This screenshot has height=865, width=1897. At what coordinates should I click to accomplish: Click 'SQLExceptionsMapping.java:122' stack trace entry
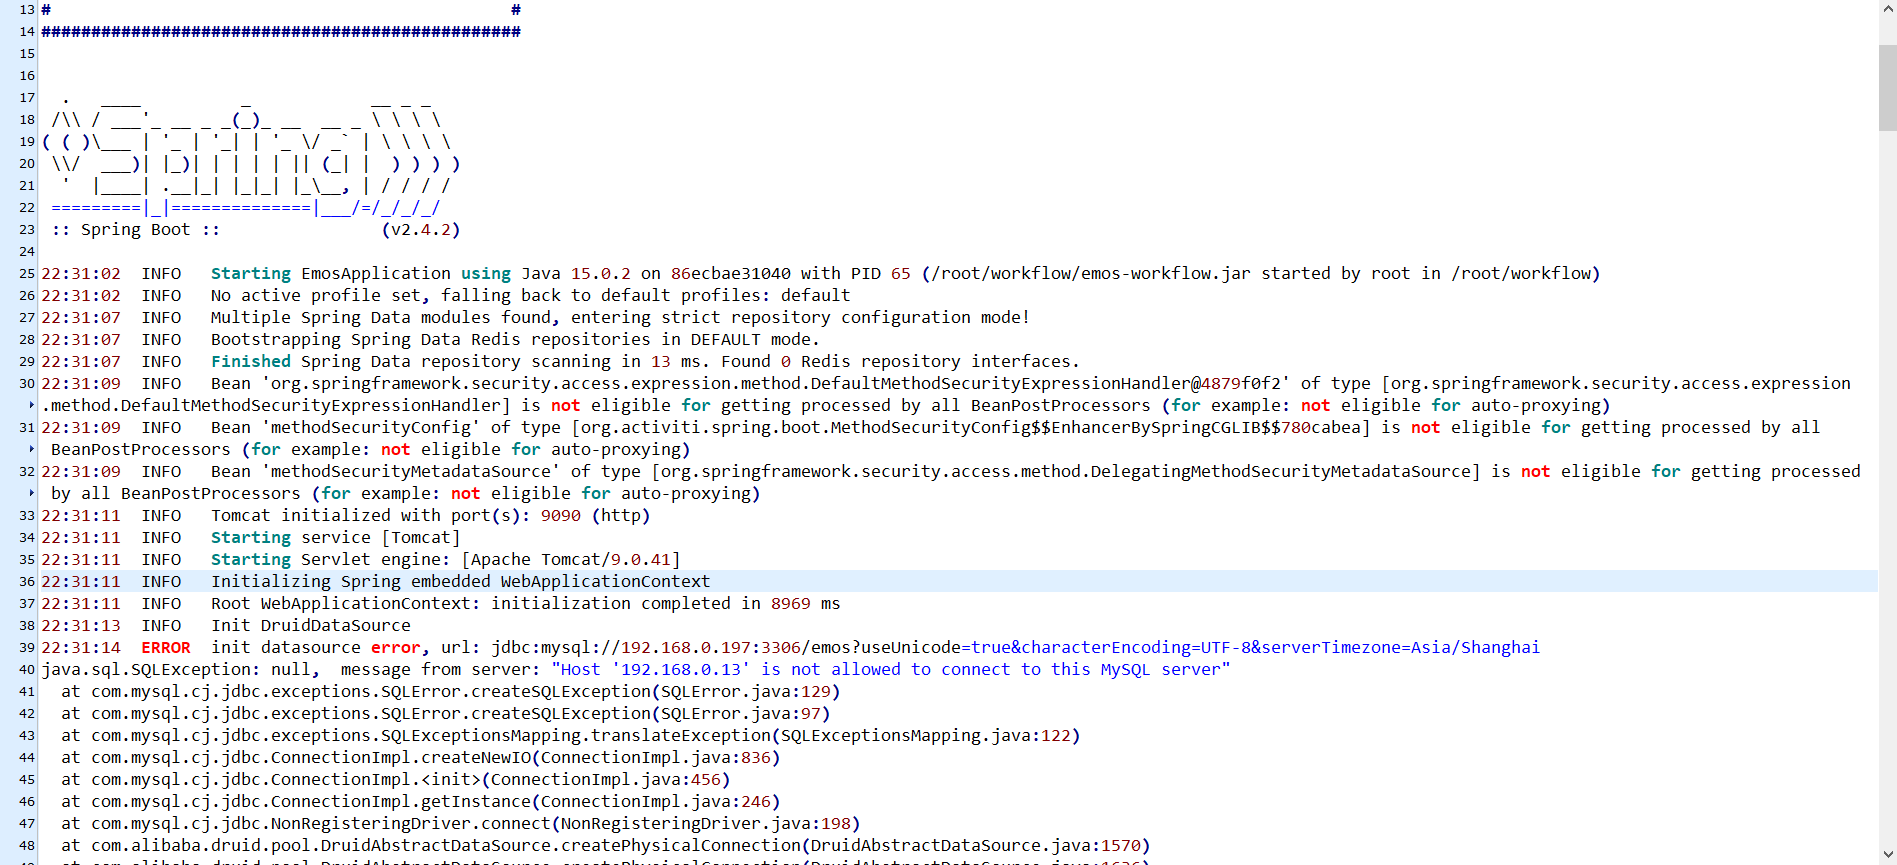click(x=926, y=736)
